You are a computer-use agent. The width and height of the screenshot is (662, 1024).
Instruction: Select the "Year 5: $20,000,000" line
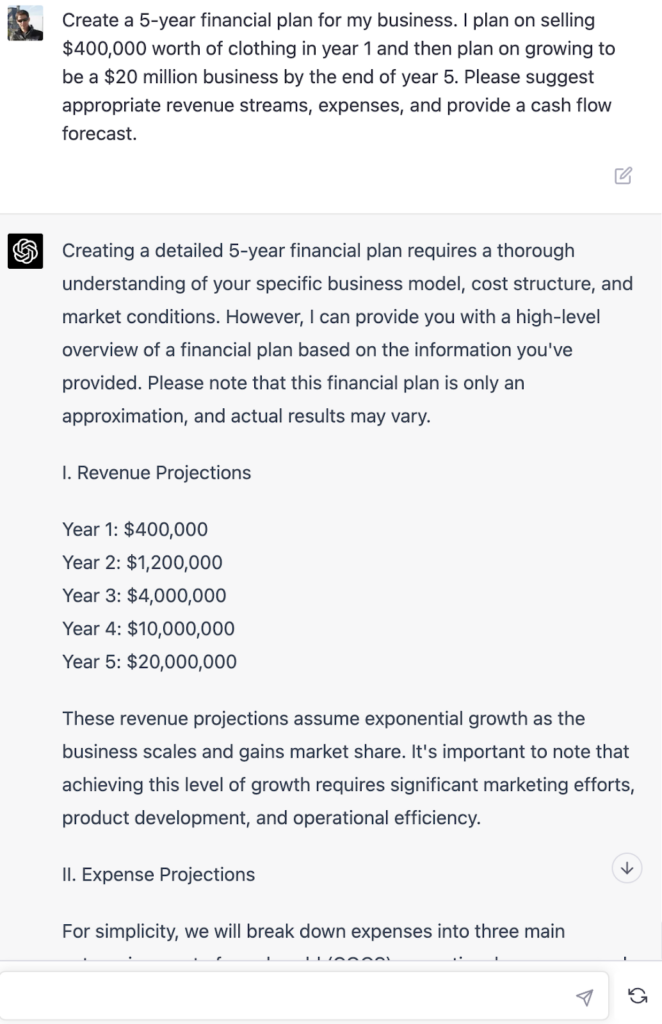(149, 661)
